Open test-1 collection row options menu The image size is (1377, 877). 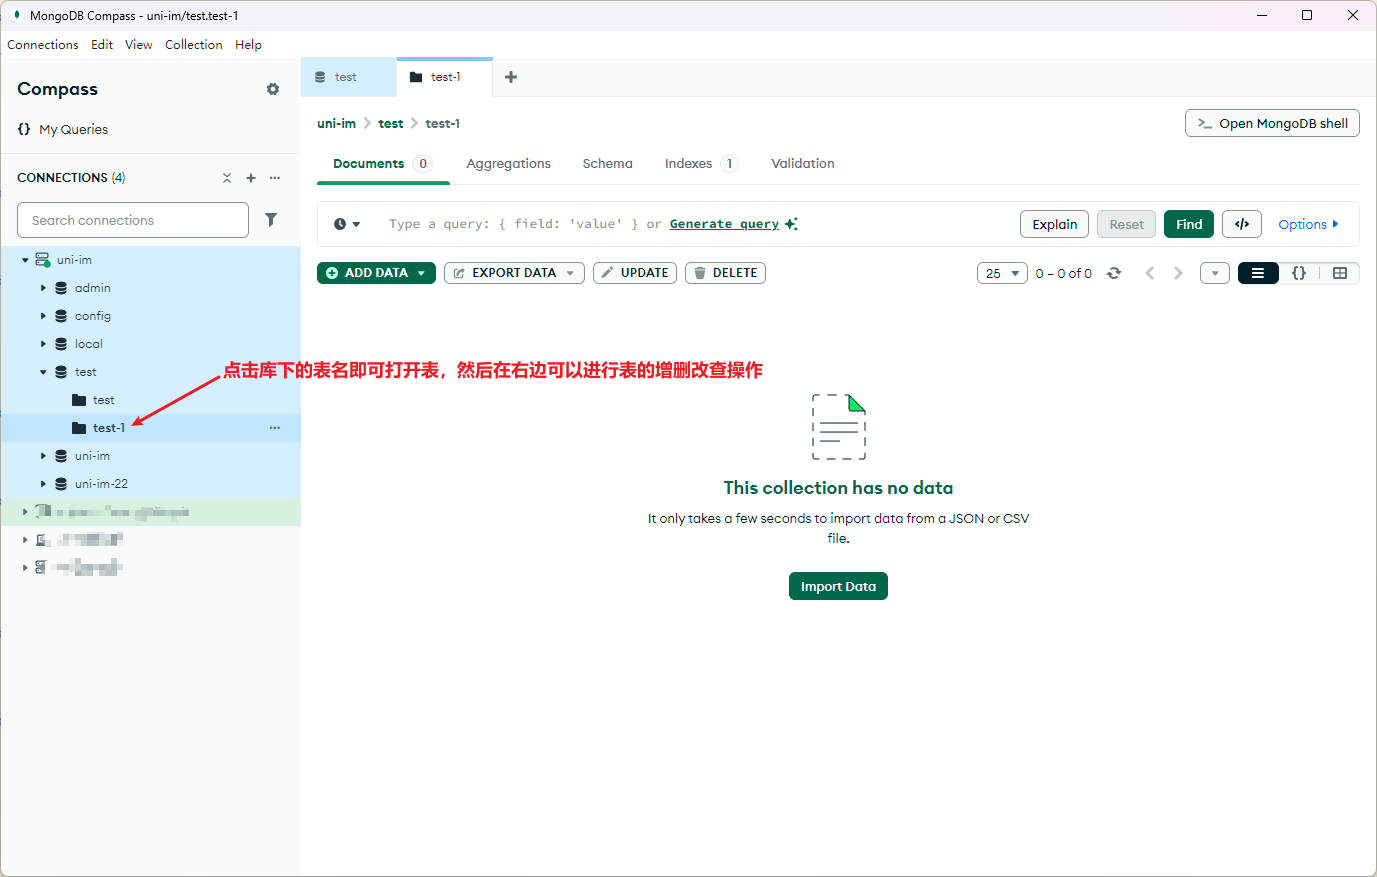[275, 428]
